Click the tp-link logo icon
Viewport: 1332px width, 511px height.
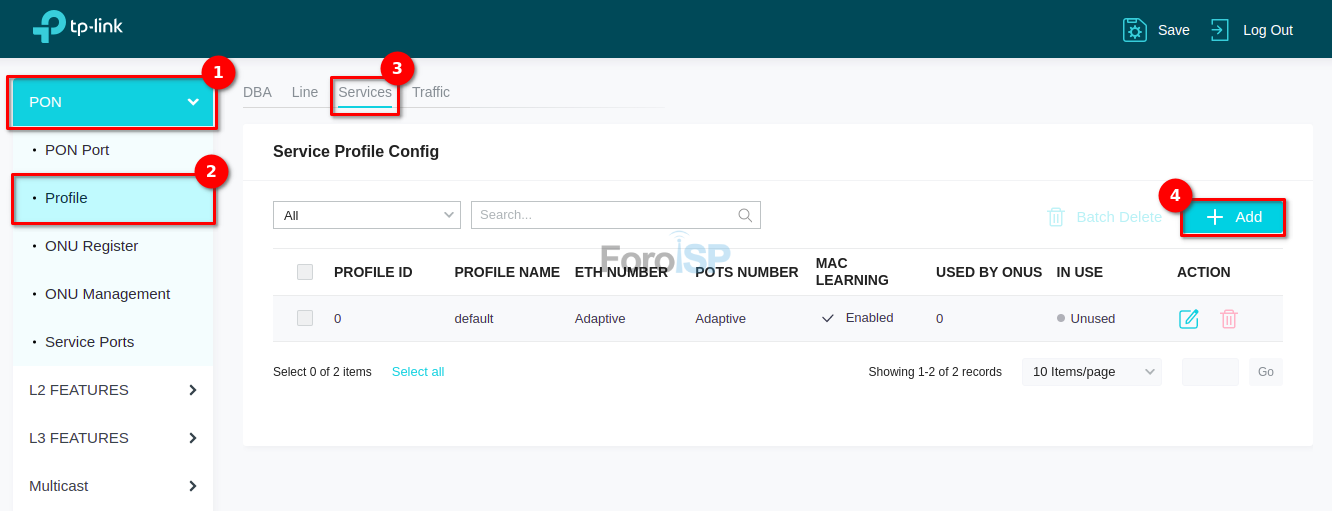(x=49, y=27)
